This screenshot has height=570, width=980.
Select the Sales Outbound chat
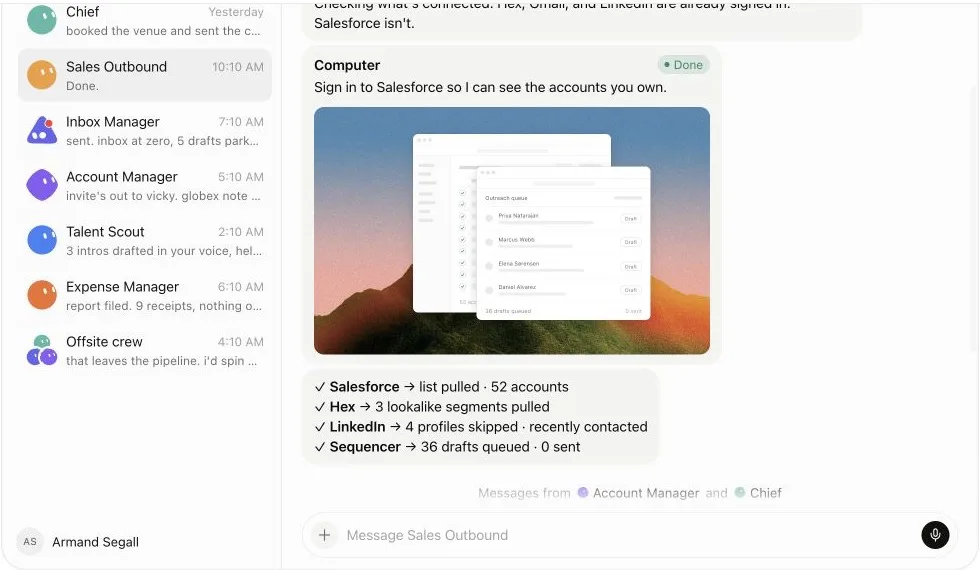145,76
